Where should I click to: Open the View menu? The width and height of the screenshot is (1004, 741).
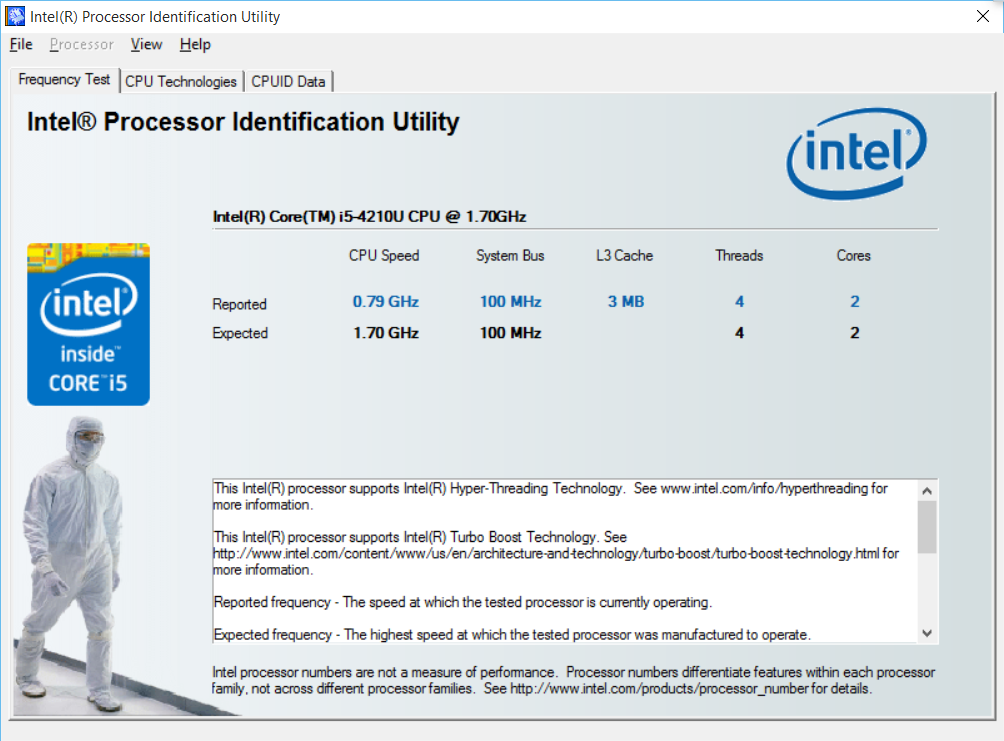pos(146,44)
